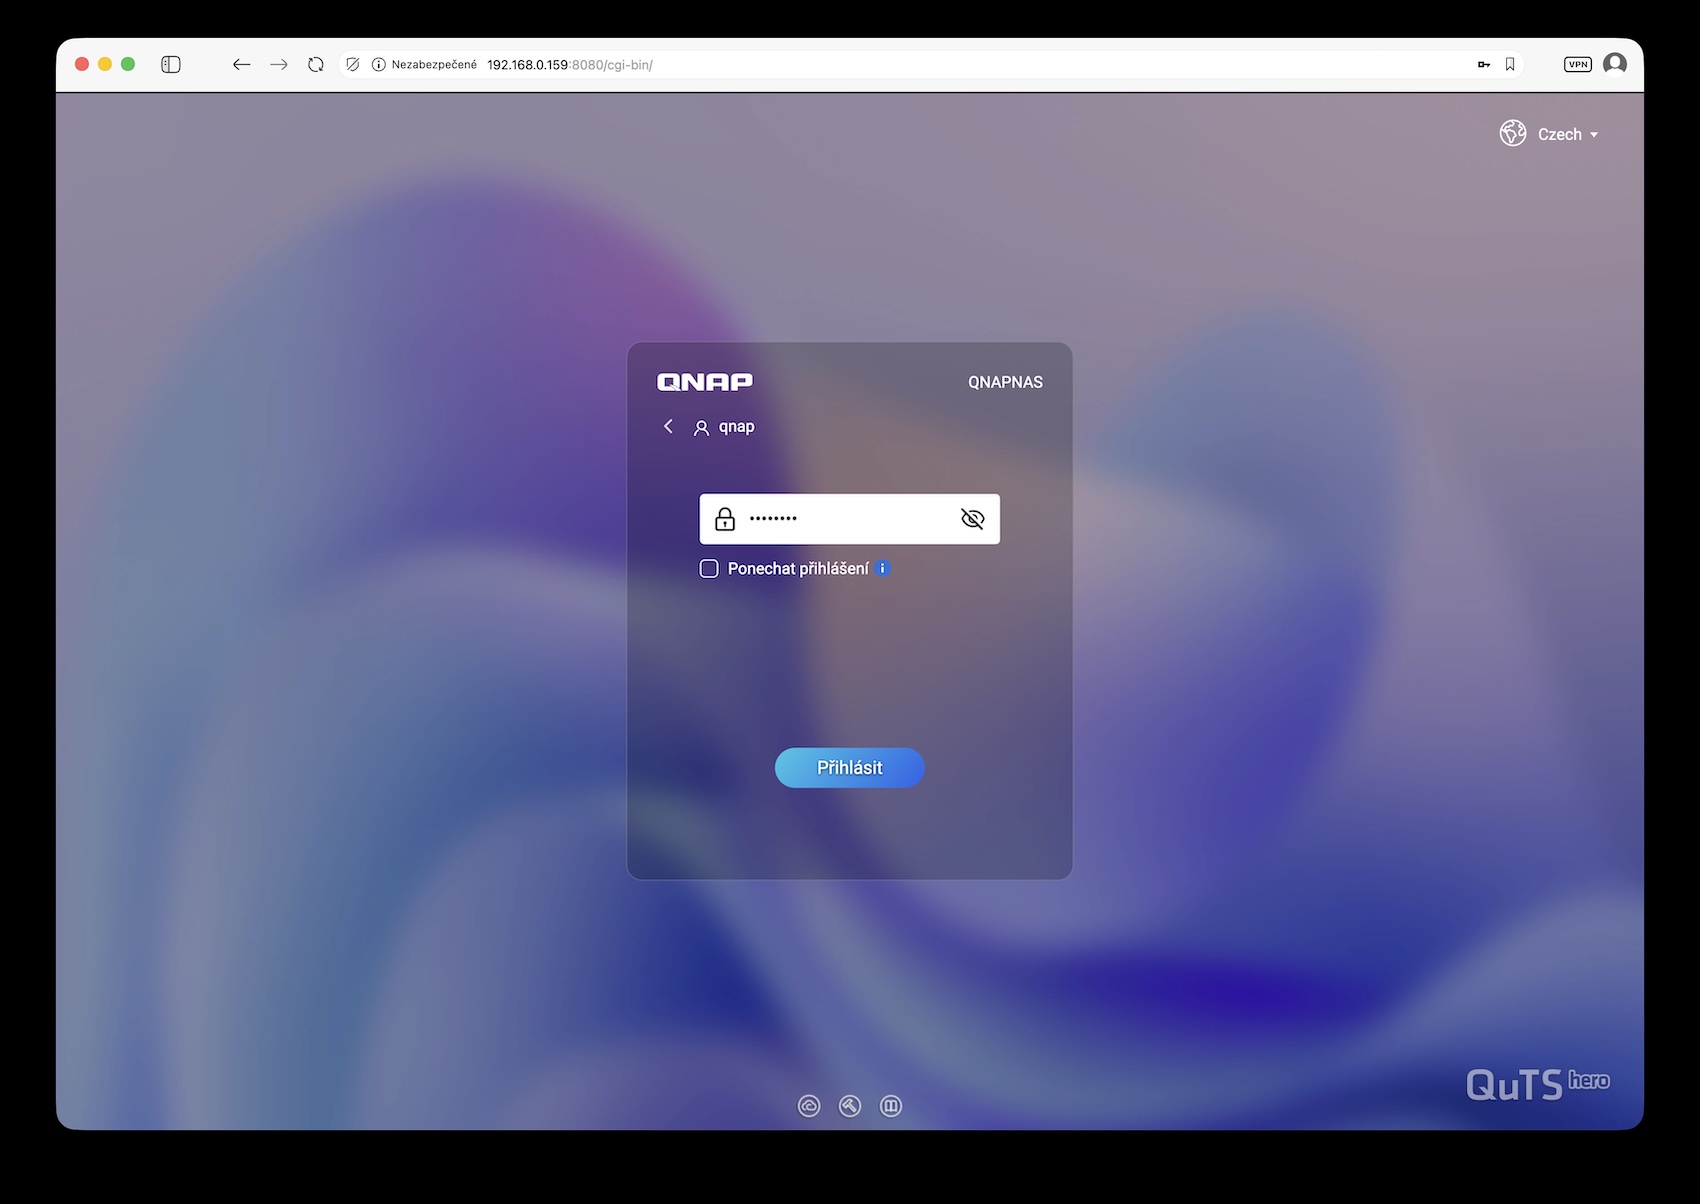Open the rightmost circular bottom icon
The width and height of the screenshot is (1700, 1204).
tap(891, 1106)
